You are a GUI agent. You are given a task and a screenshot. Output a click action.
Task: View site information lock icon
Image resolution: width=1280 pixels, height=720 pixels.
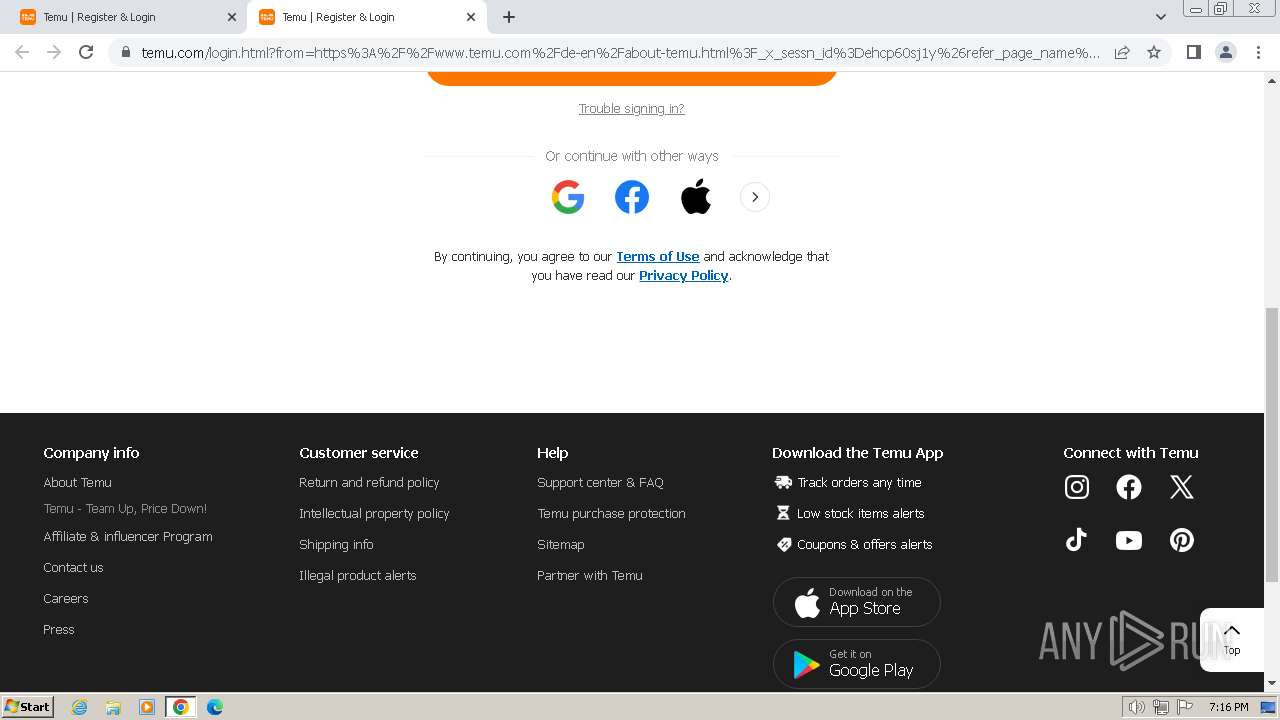125,52
